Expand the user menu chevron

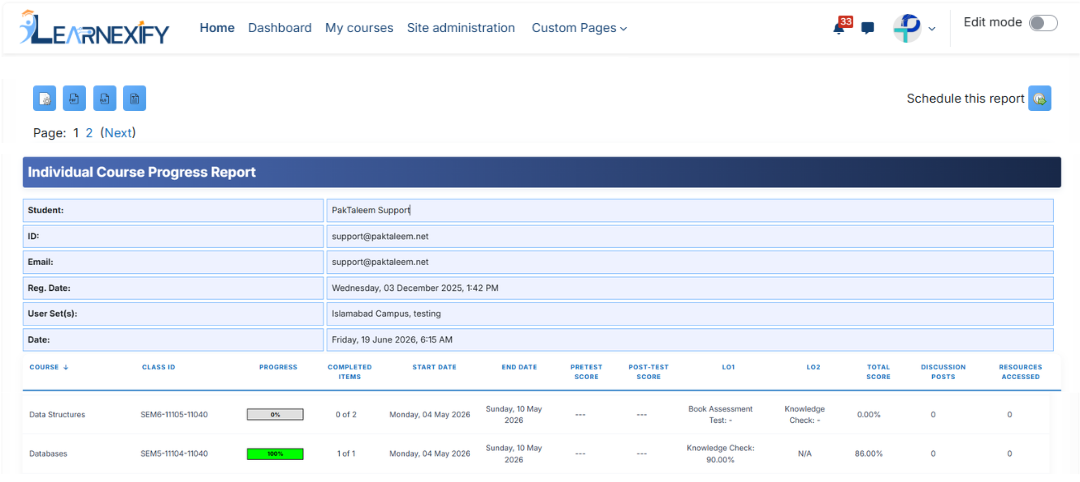click(932, 29)
